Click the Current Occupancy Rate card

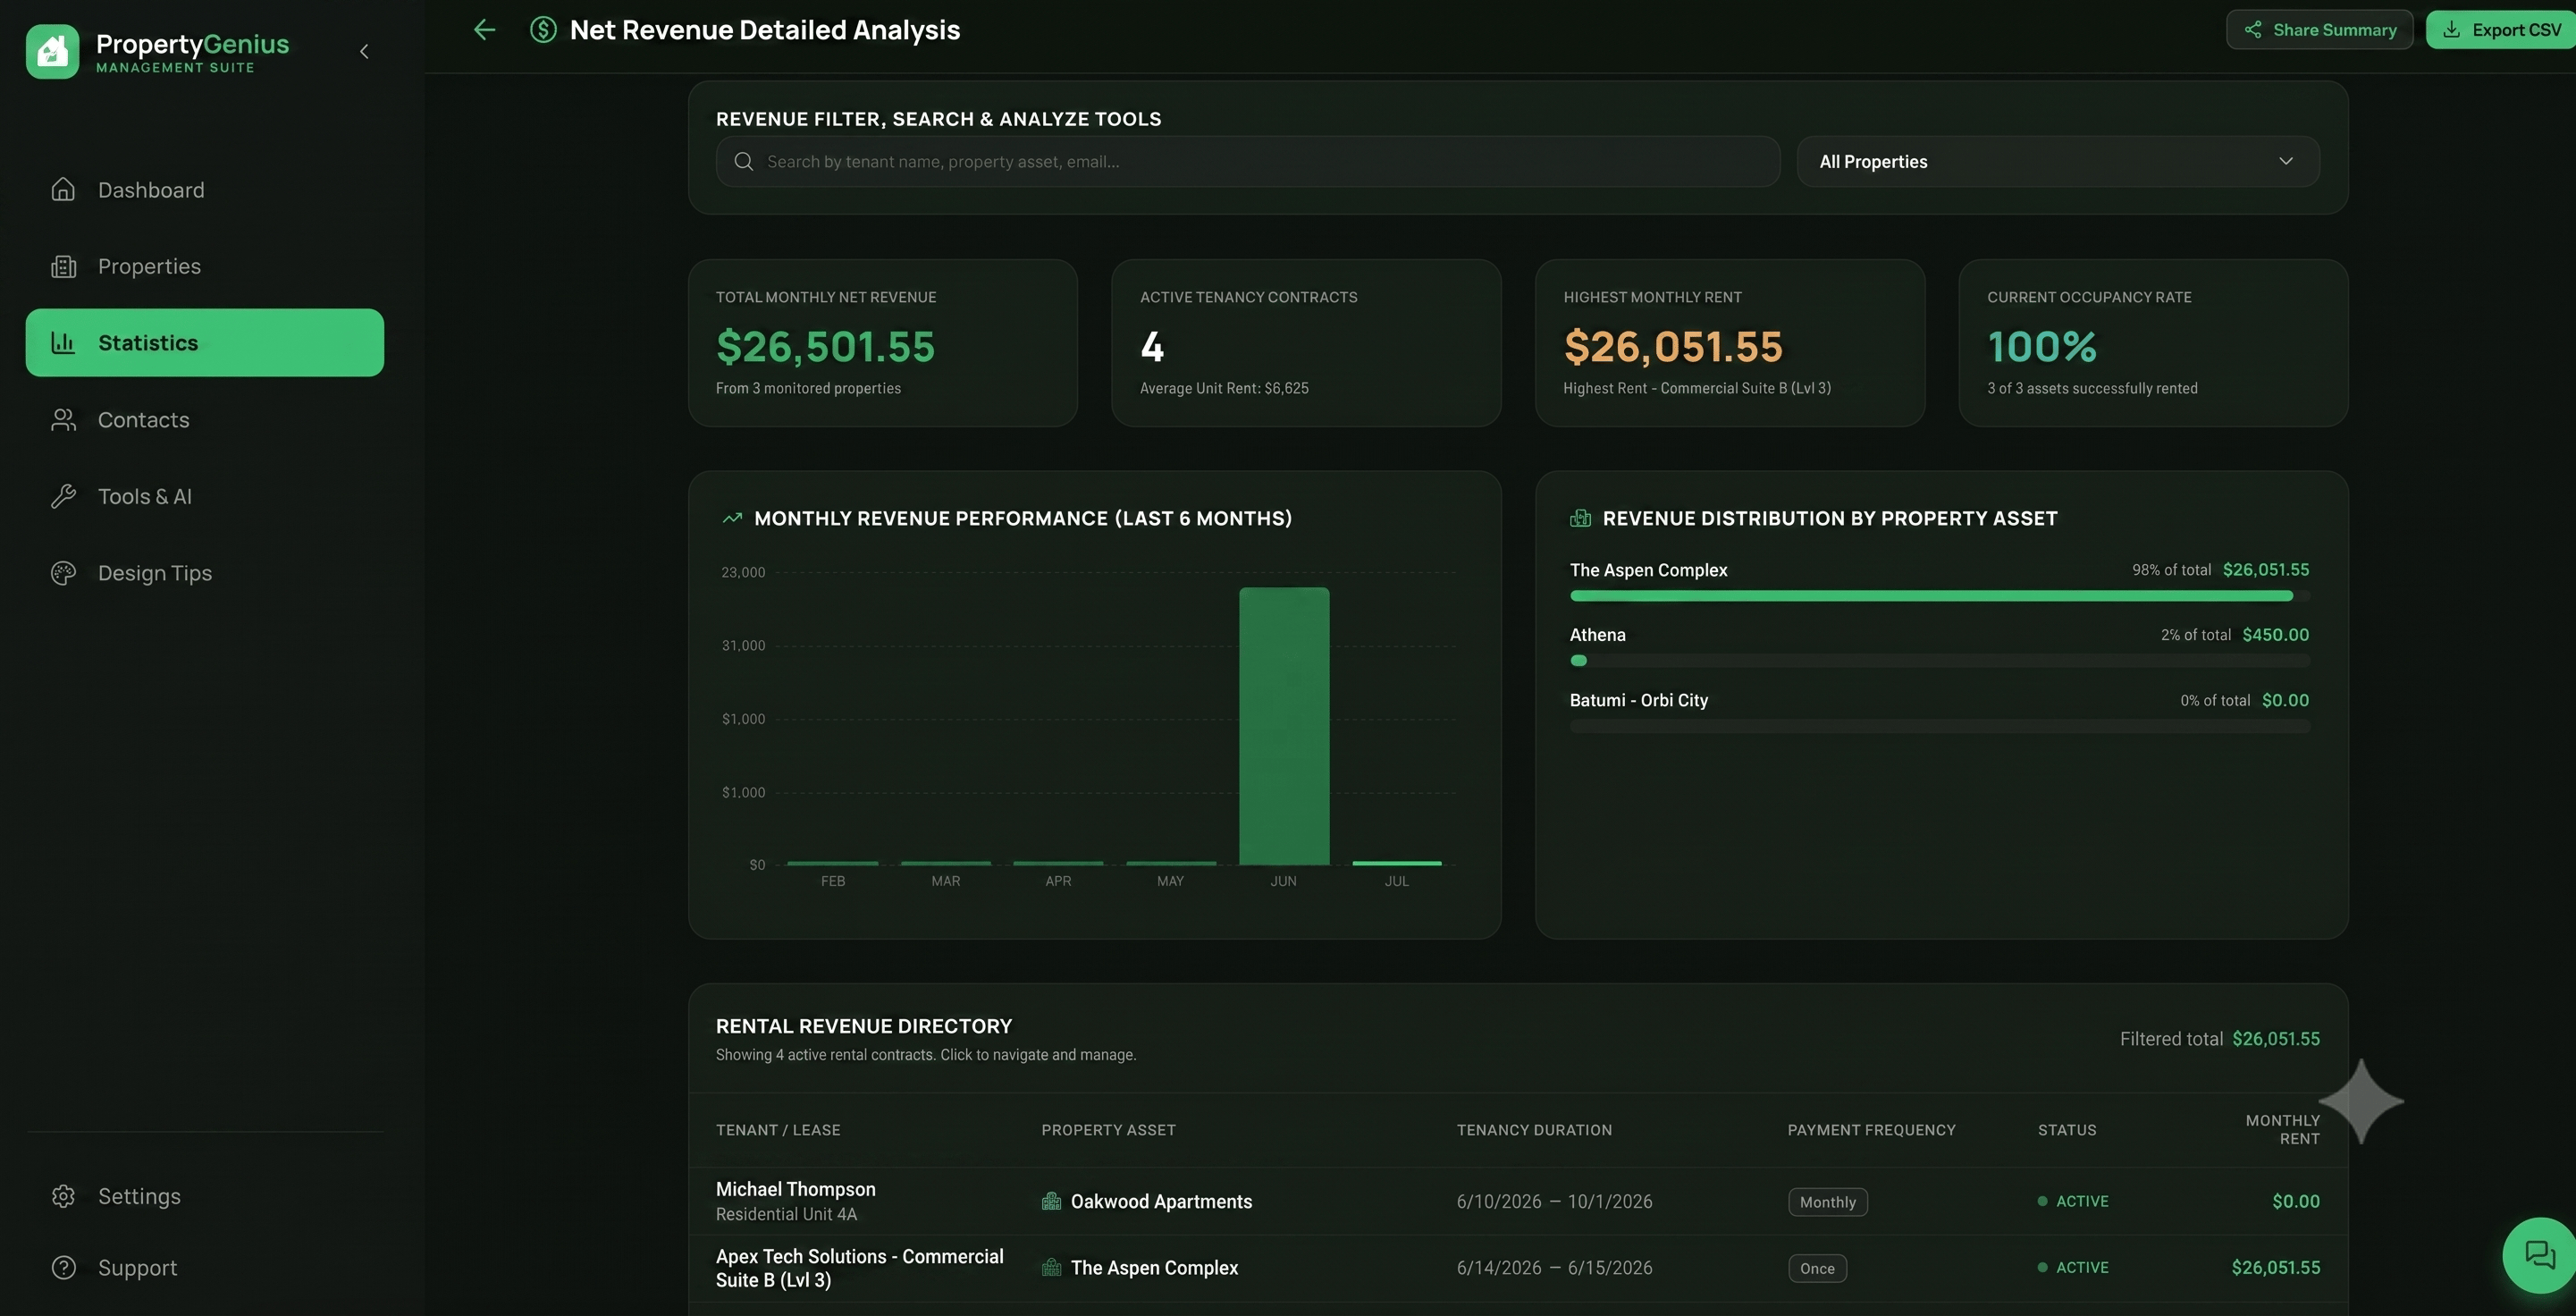(2153, 343)
